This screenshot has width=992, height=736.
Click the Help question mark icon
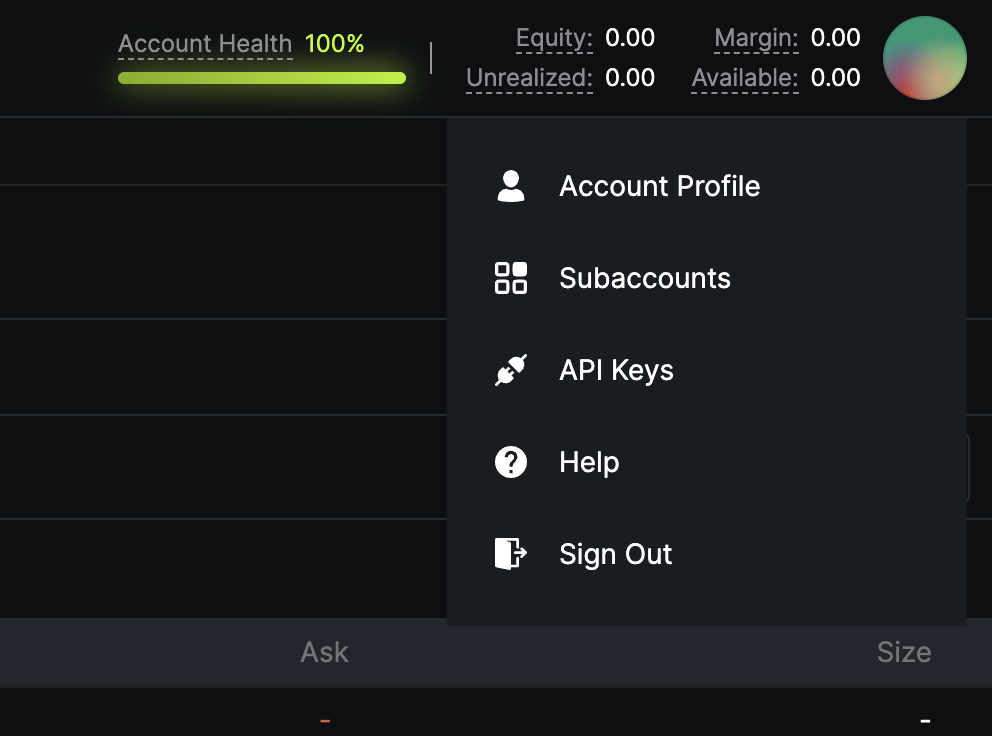point(511,462)
